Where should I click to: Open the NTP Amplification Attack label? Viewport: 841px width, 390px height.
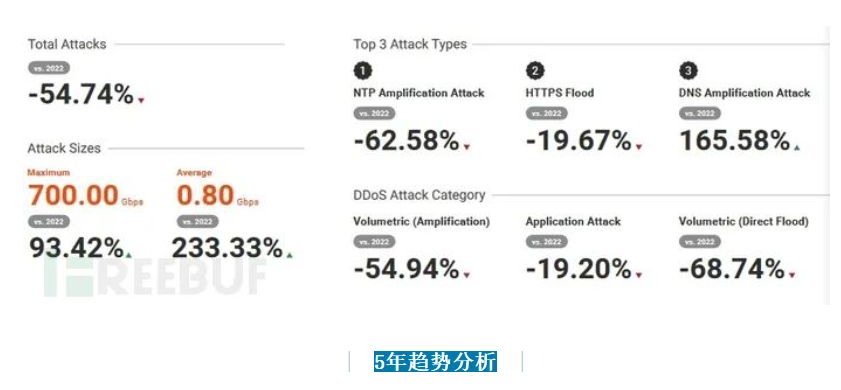419,93
